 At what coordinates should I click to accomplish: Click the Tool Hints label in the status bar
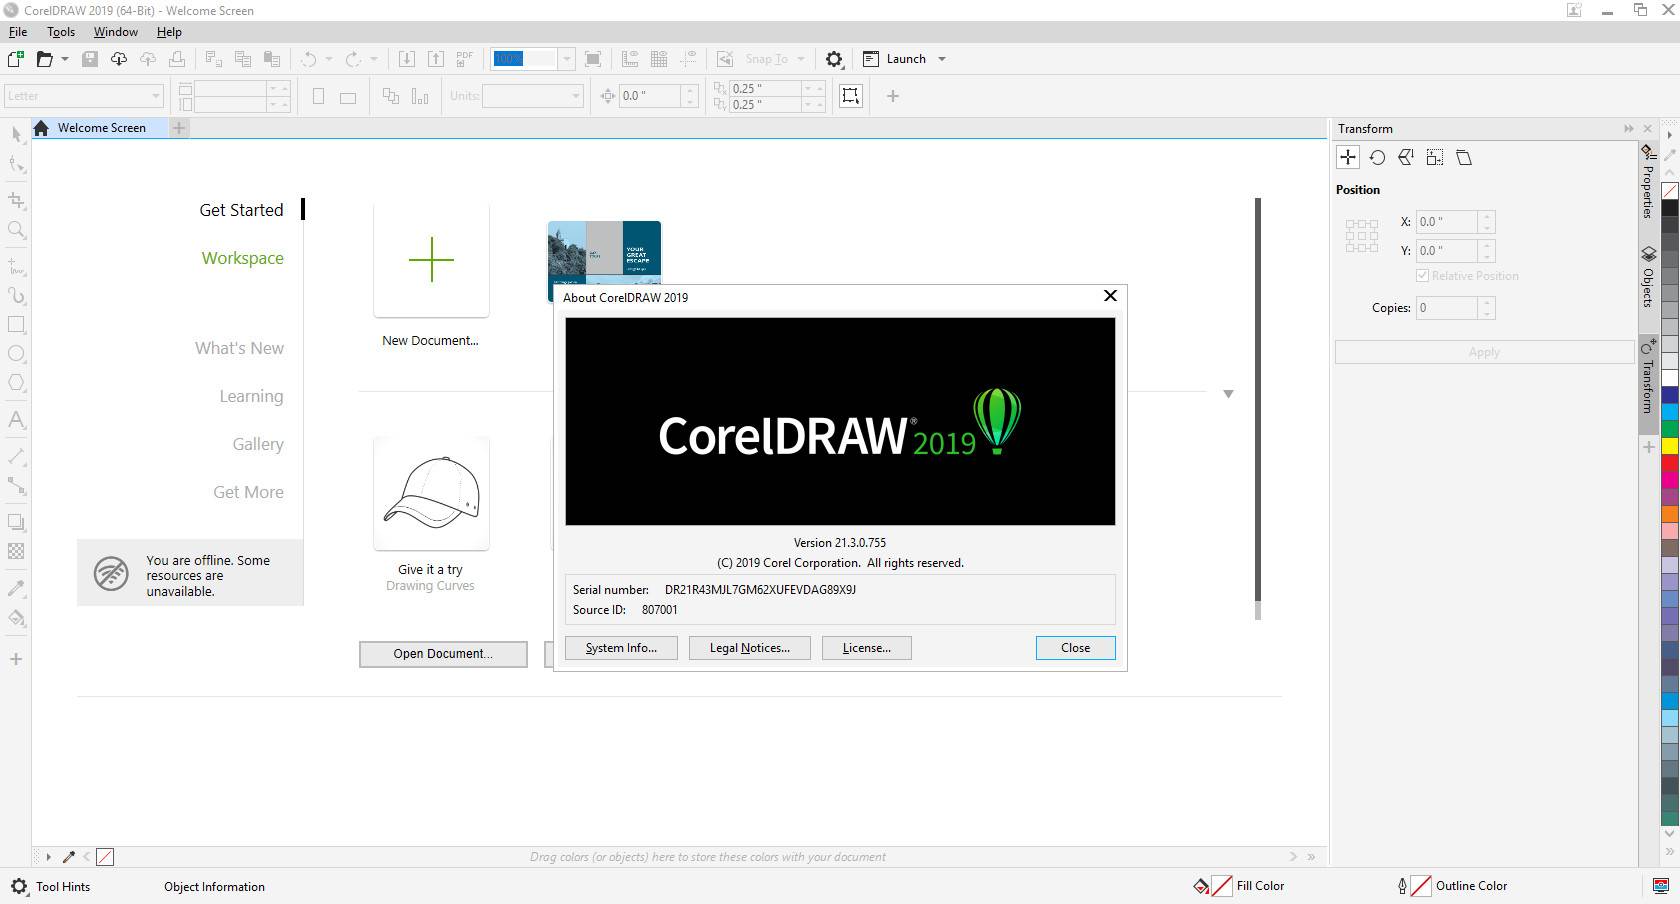[63, 887]
